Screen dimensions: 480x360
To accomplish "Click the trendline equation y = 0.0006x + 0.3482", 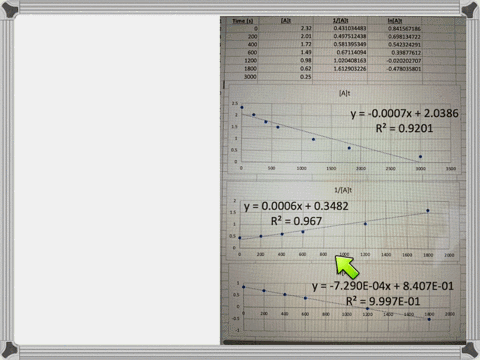I will pyautogui.click(x=296, y=206).
